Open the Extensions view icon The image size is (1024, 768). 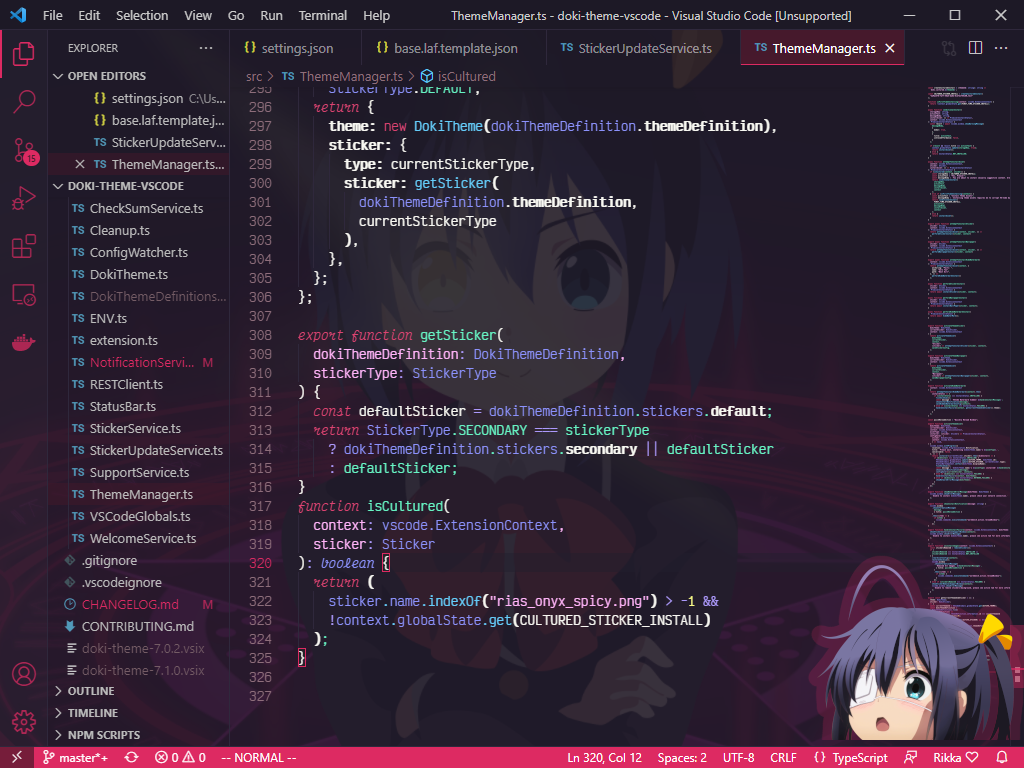pyautogui.click(x=24, y=246)
